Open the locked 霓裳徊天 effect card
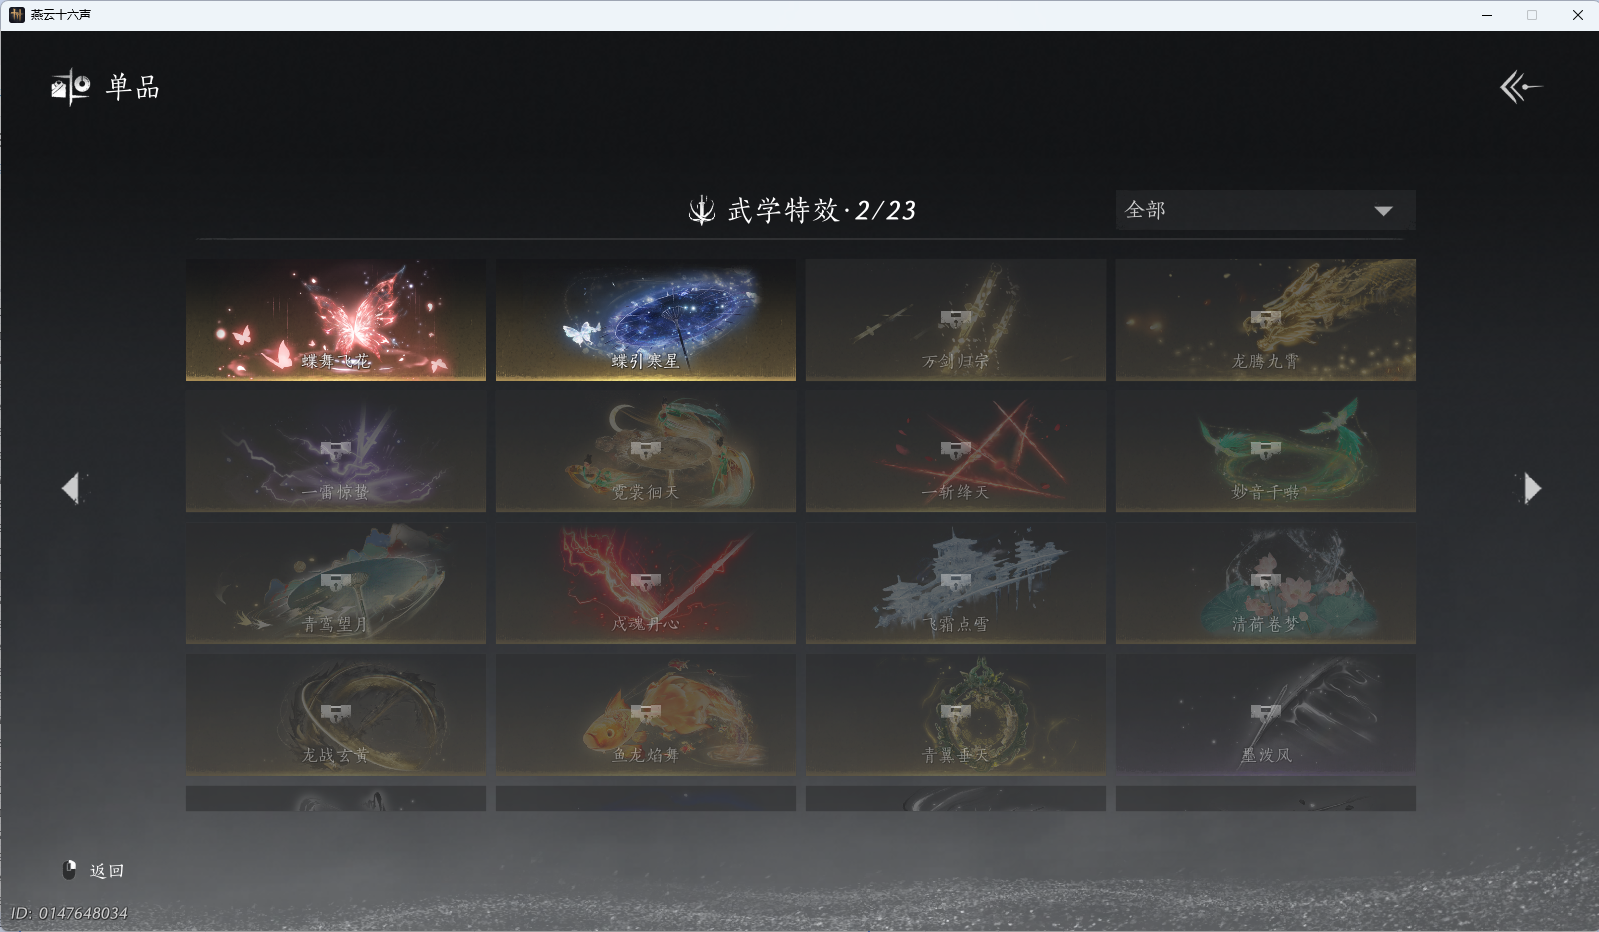The height and width of the screenshot is (932, 1599). 646,451
